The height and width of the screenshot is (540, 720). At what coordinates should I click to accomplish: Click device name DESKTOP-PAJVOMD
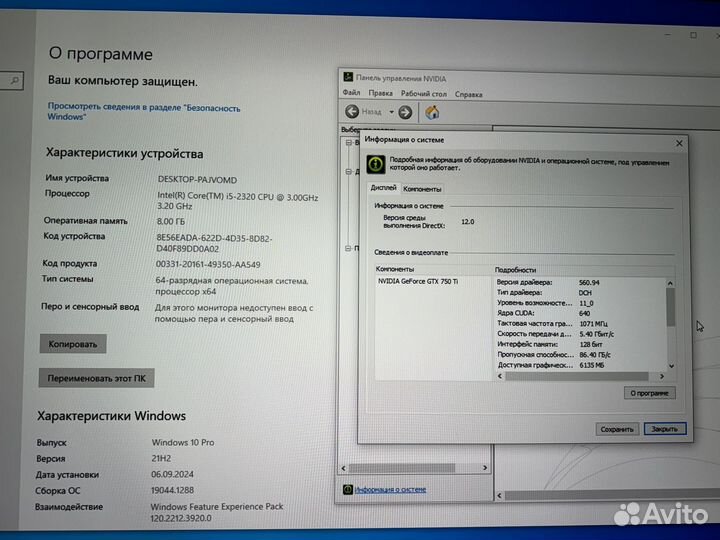[x=197, y=180]
